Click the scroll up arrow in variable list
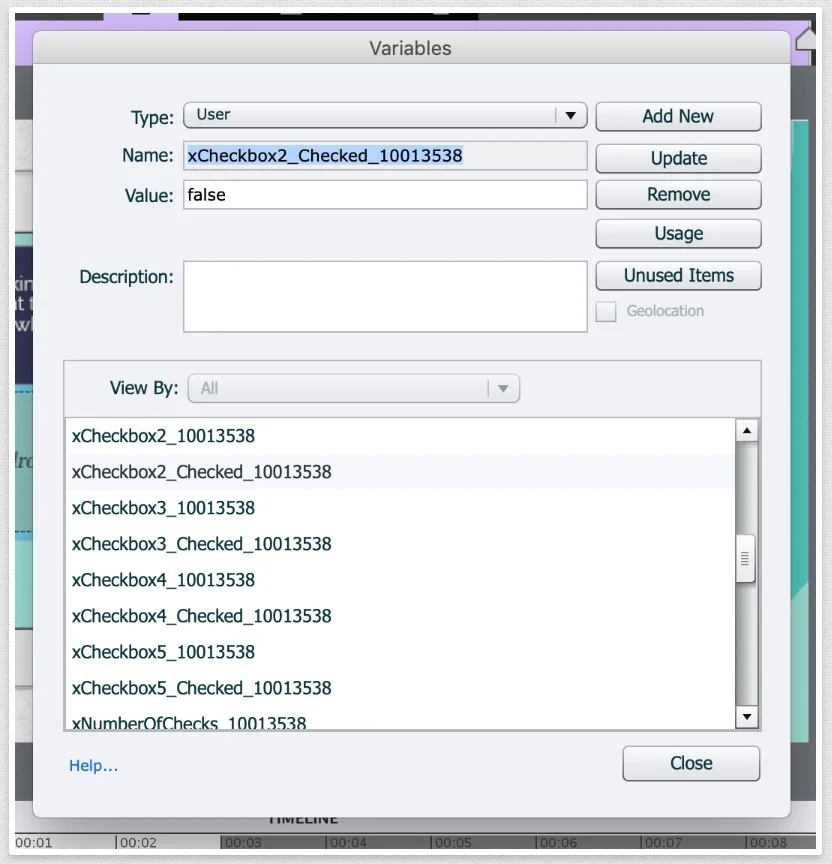832x864 pixels. tap(746, 431)
